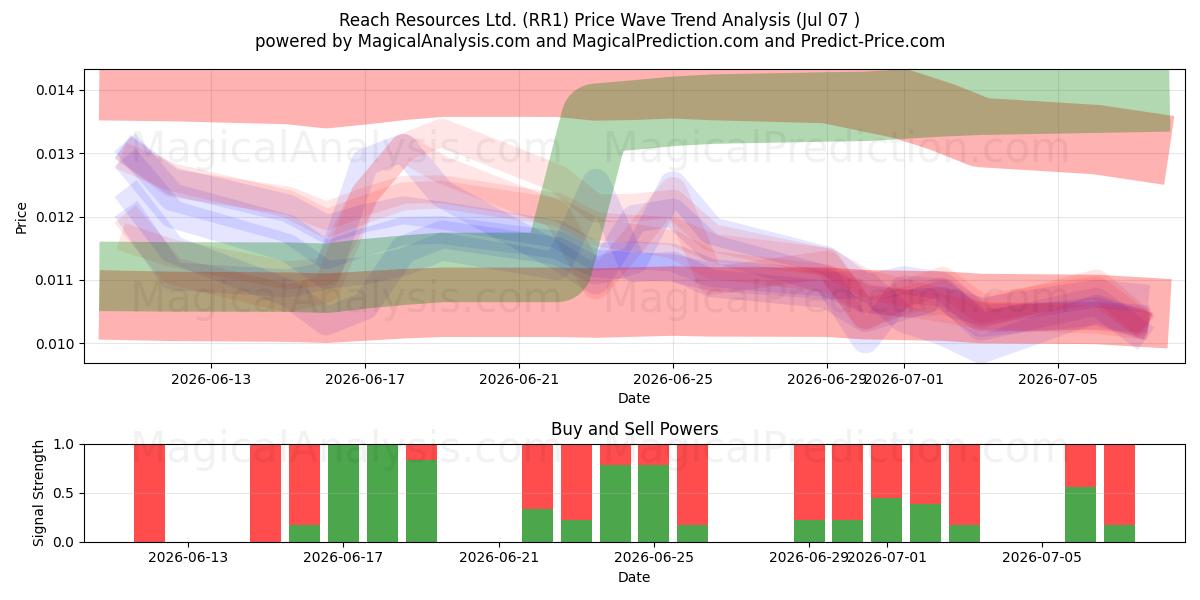Click 2026-07-05 date under the Buy and Sell chart
Viewport: 1200px width, 600px height.
tap(1042, 558)
